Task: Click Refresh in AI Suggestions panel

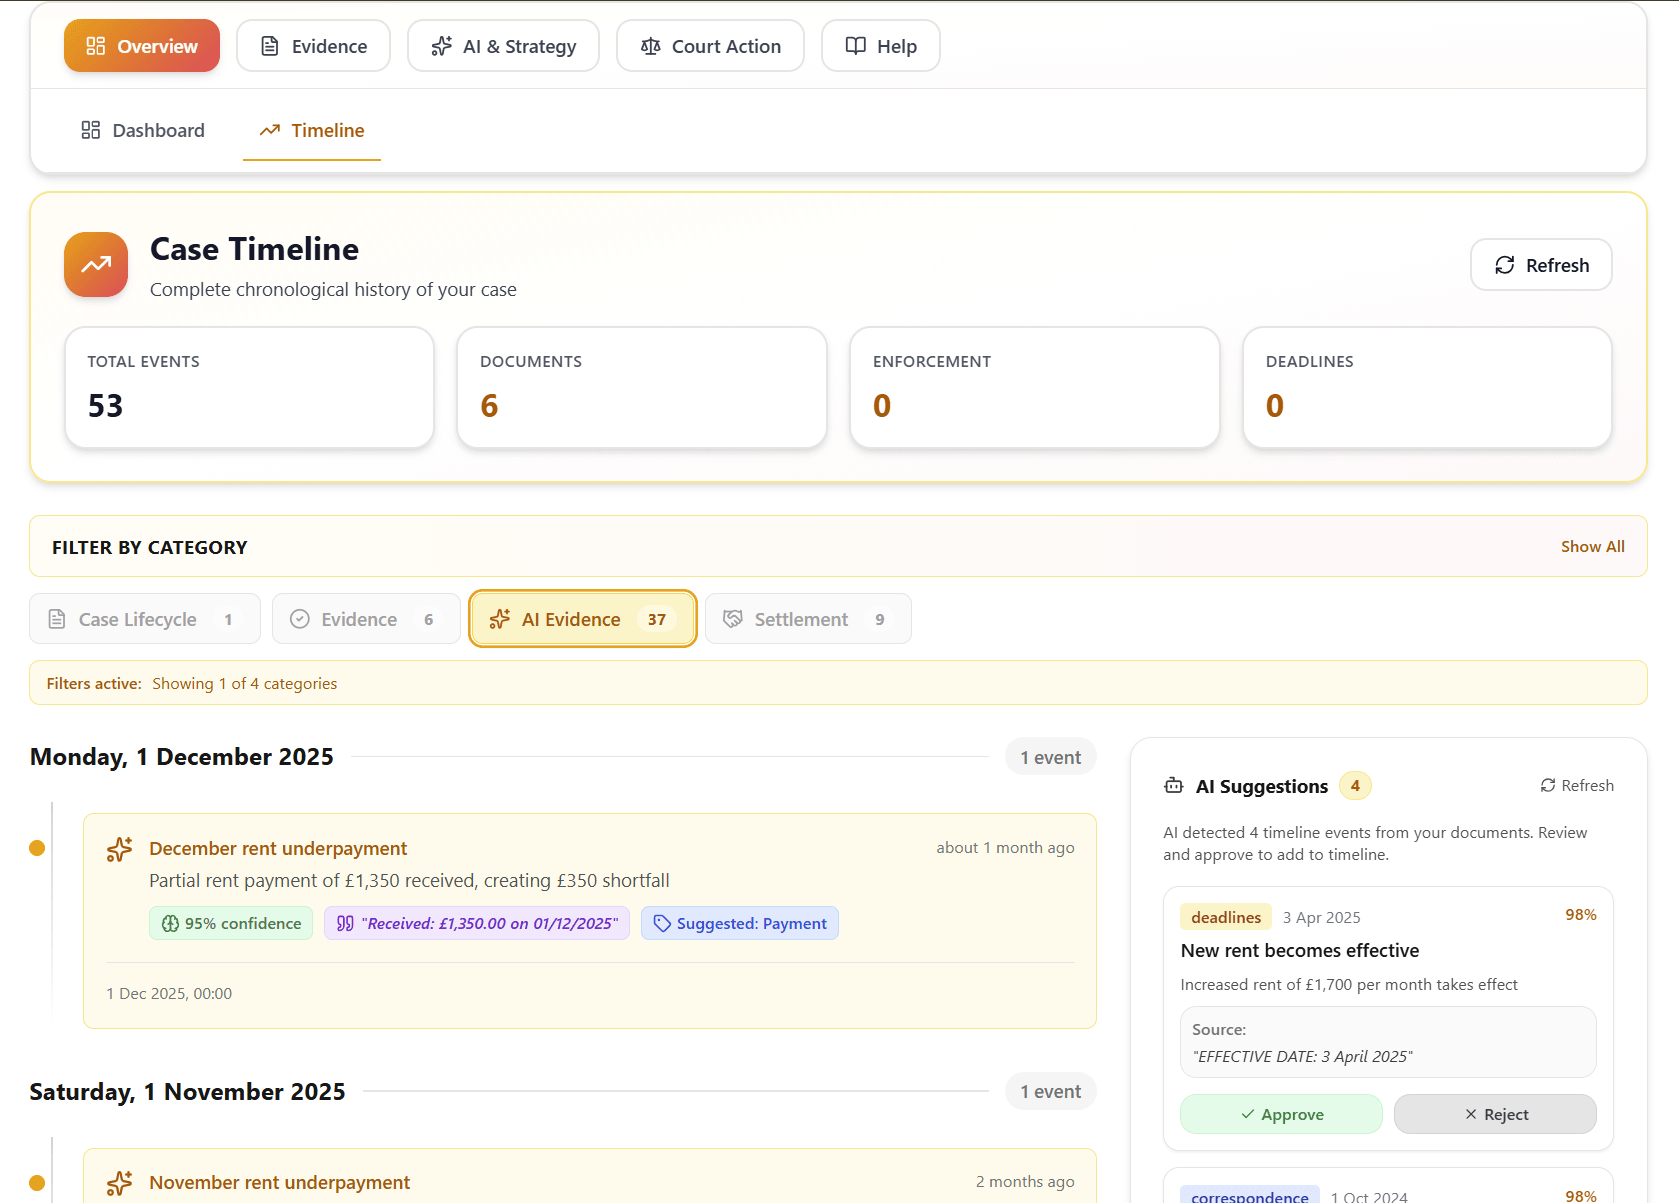Action: tap(1577, 786)
